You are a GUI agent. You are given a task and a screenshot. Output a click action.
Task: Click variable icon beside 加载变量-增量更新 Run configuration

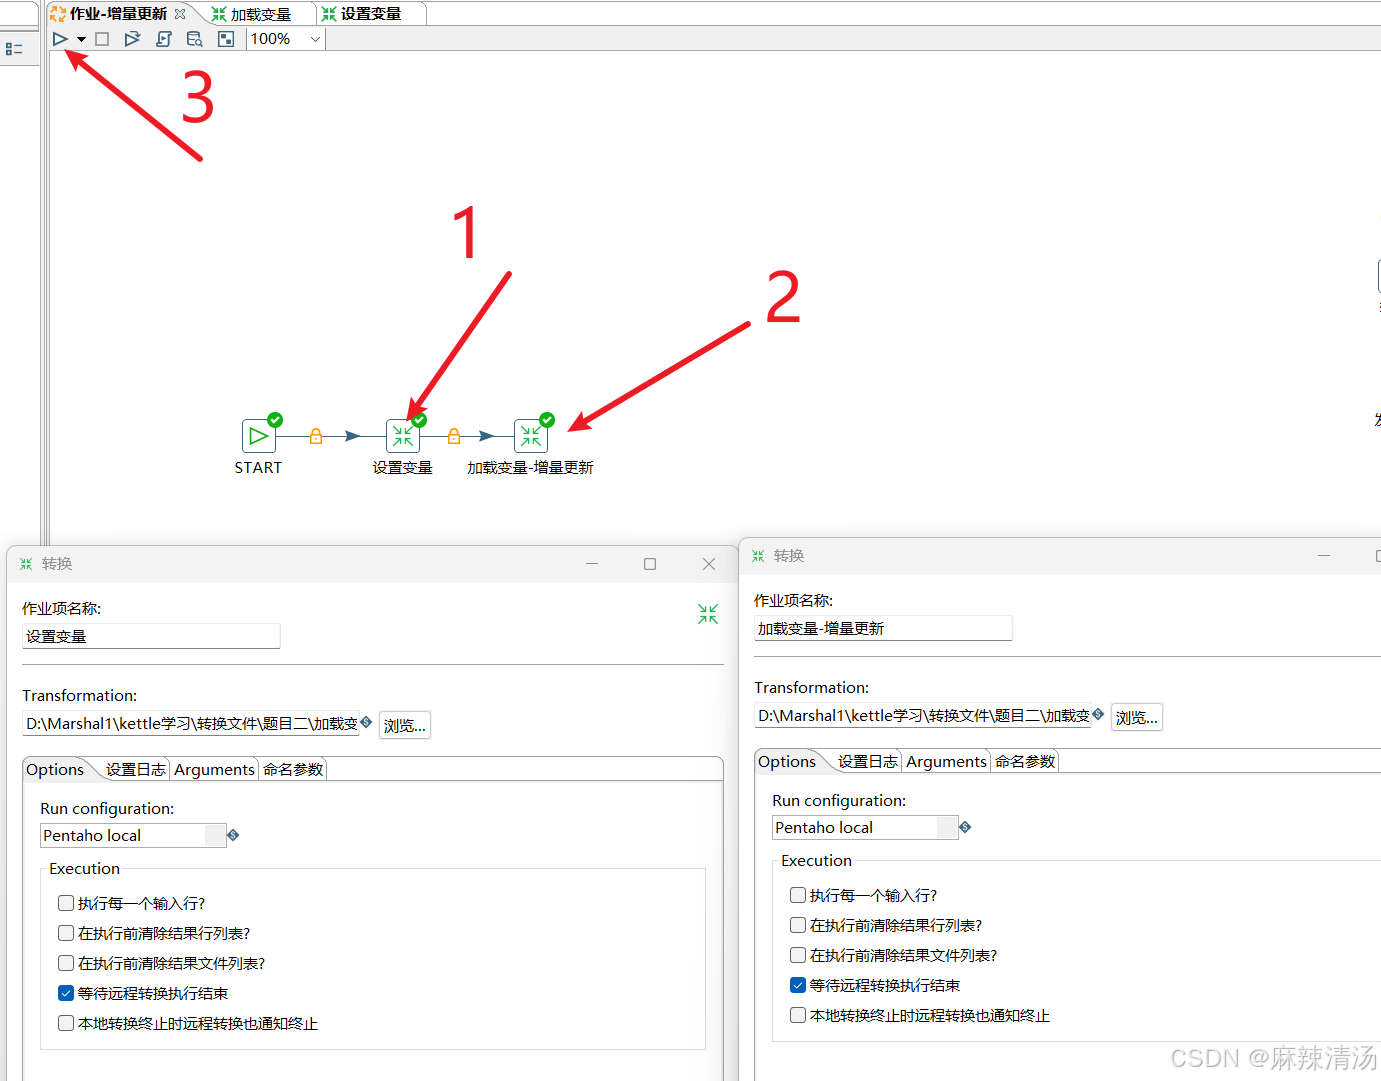coord(965,826)
